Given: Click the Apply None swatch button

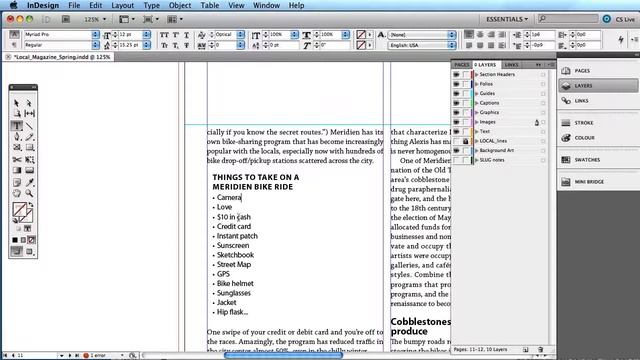Looking at the screenshot, I should [x=31, y=240].
